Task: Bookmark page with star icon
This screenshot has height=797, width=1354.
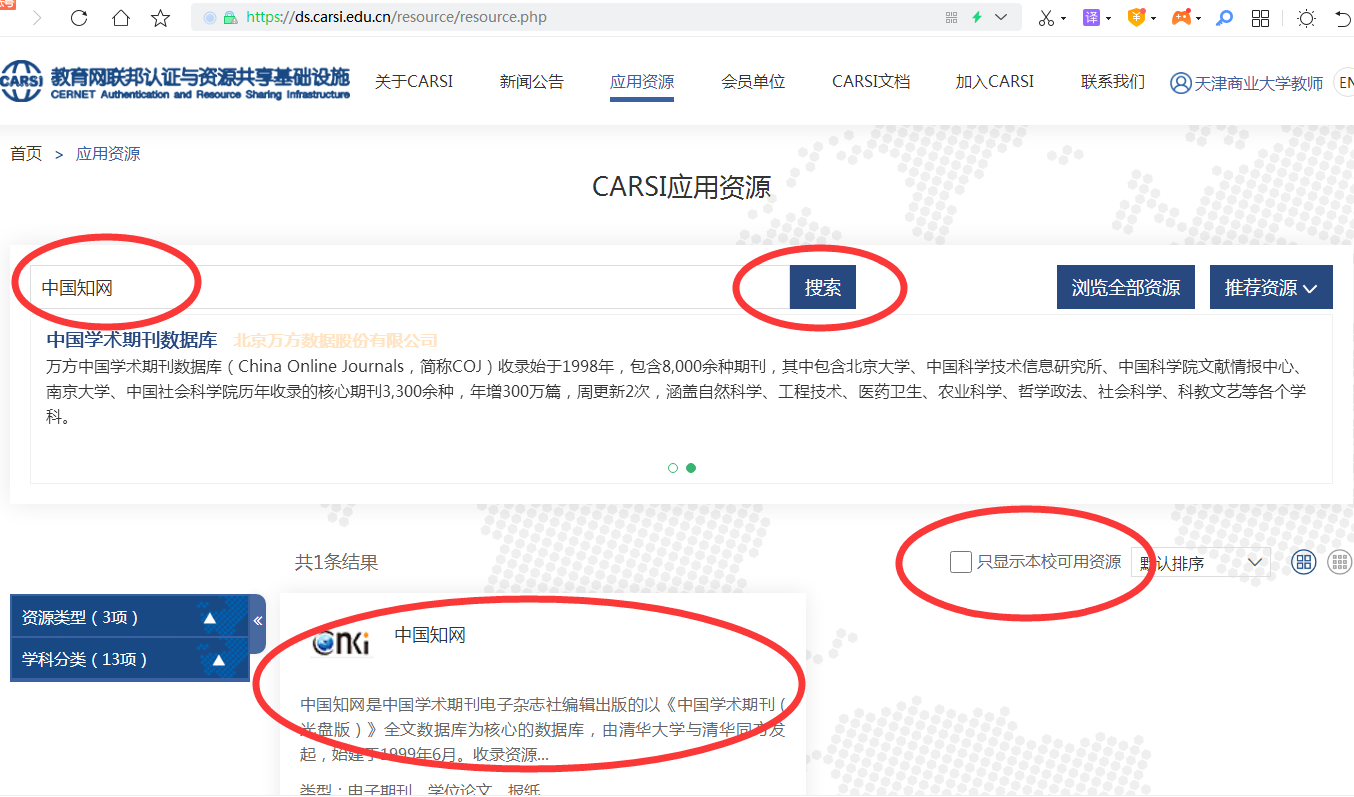Action: point(160,17)
